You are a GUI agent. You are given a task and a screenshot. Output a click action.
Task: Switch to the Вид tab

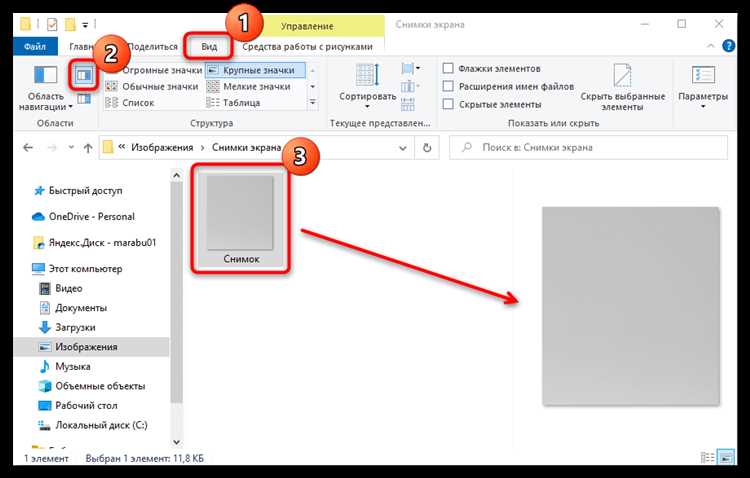pos(209,46)
